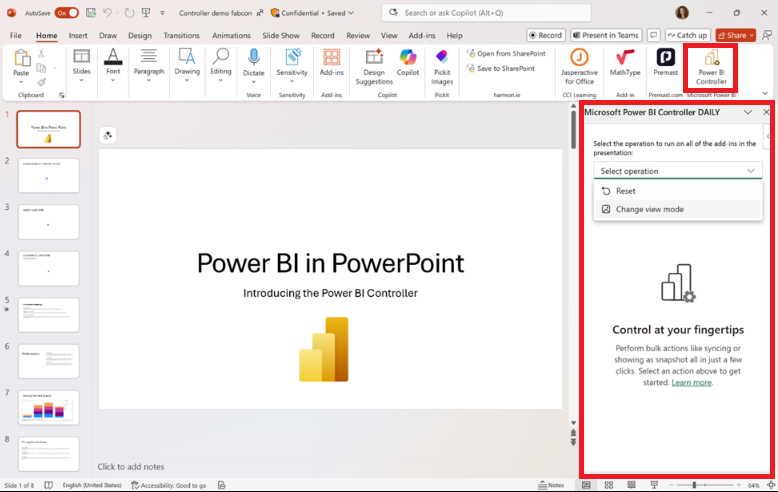Click the 64% zoom level
This screenshot has height=492, width=778.
pyautogui.click(x=754, y=485)
